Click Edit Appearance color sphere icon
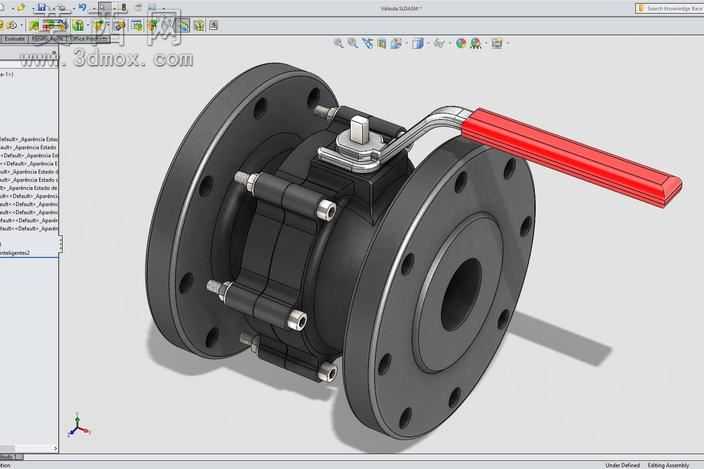The width and height of the screenshot is (704, 469). click(461, 43)
